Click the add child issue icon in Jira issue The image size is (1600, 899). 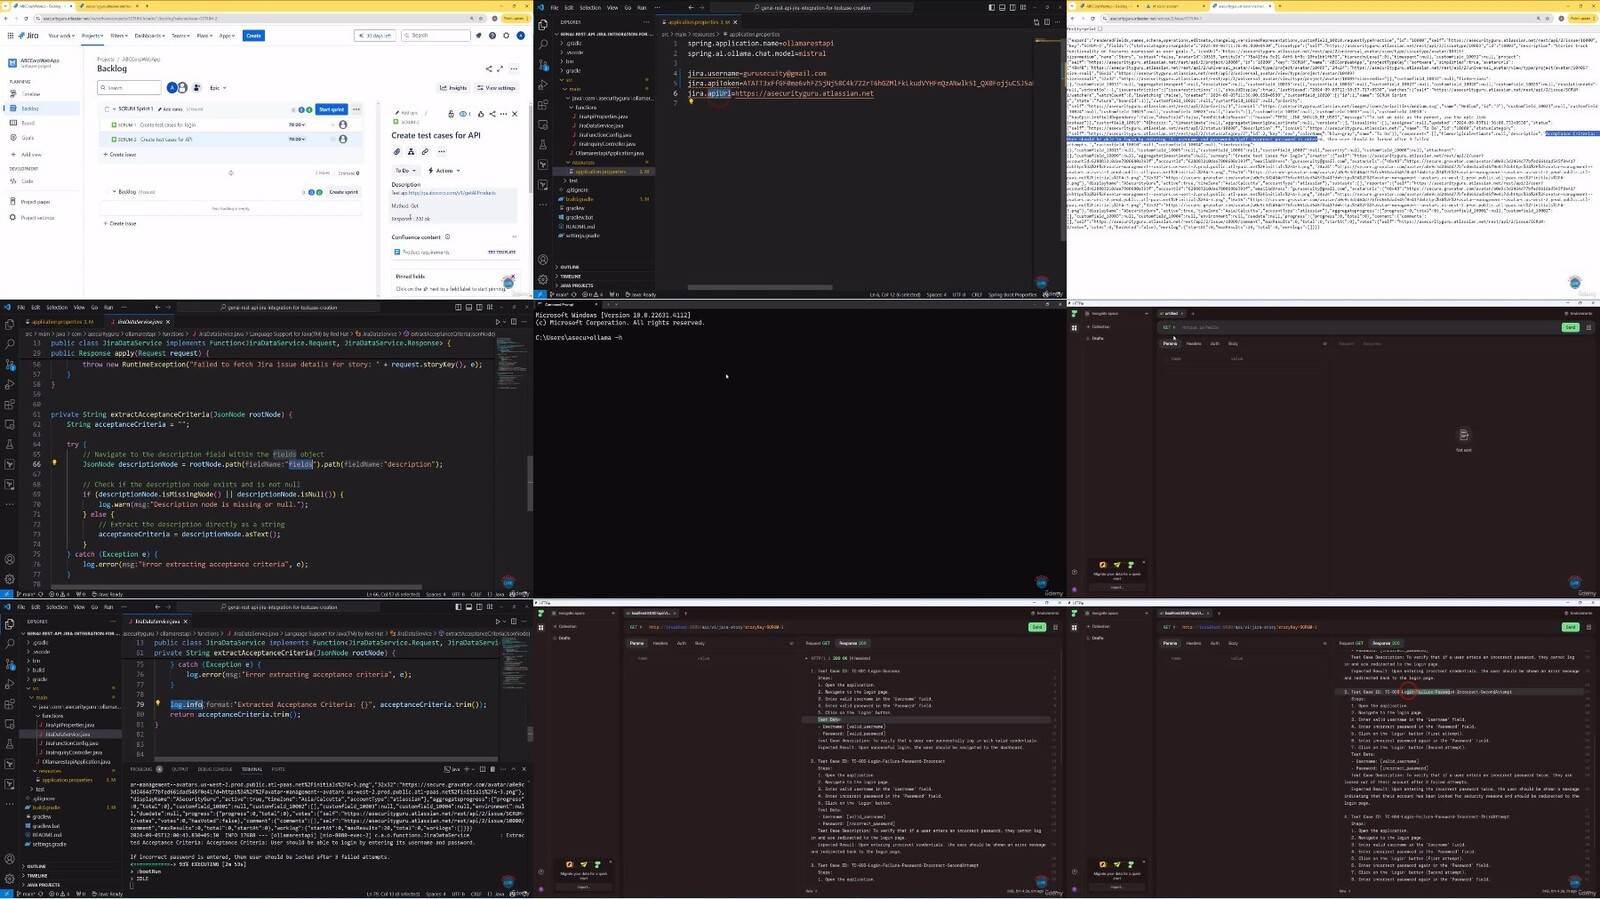[411, 152]
